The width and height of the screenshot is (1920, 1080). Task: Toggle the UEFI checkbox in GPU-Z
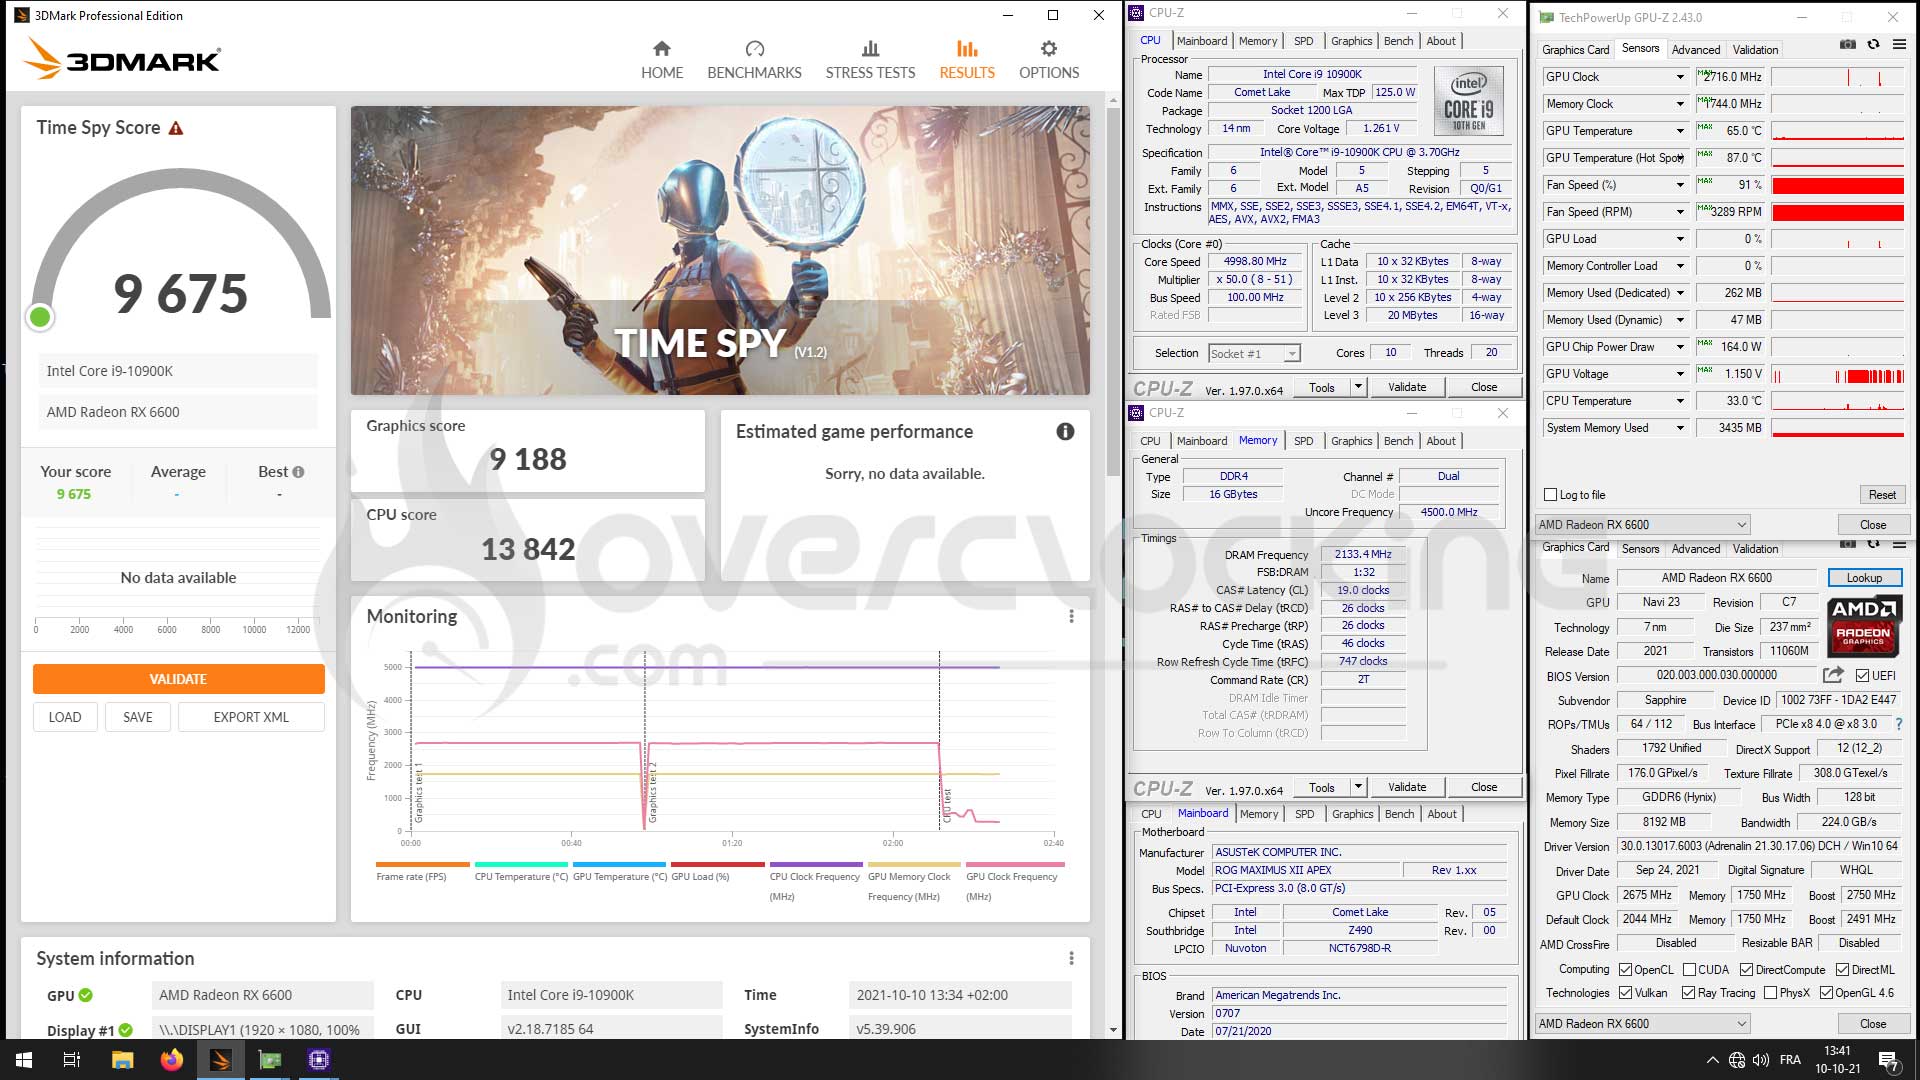(1862, 676)
